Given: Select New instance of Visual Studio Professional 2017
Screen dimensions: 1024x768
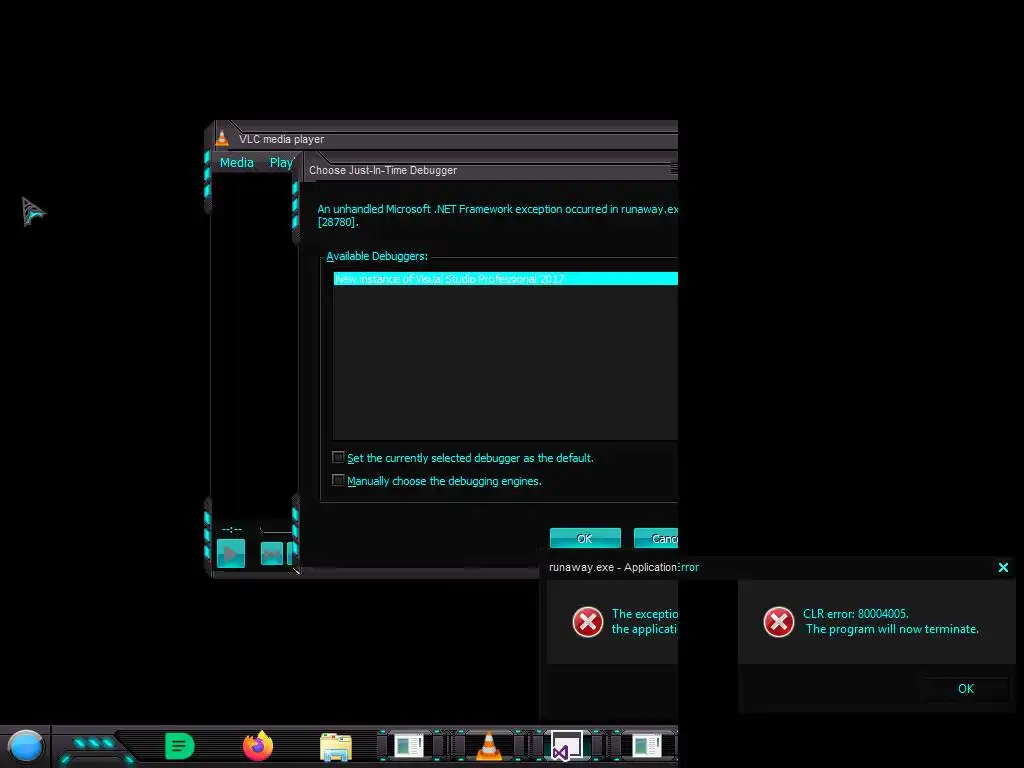Looking at the screenshot, I should click(505, 279).
